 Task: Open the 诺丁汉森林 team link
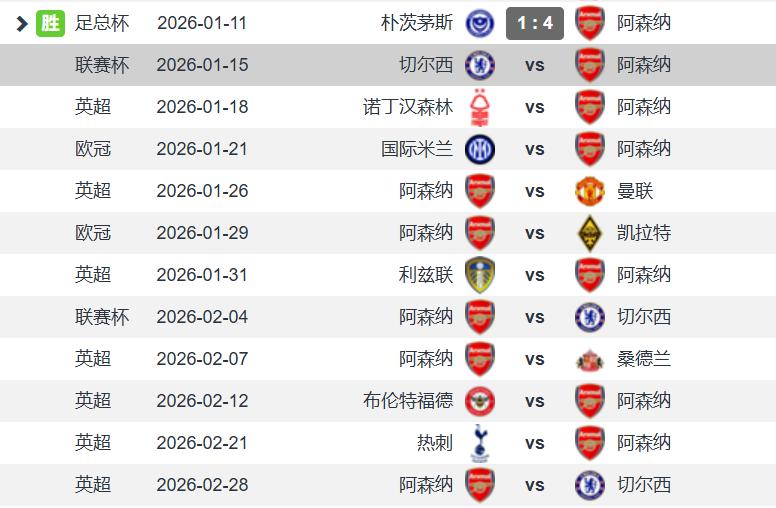pyautogui.click(x=408, y=107)
